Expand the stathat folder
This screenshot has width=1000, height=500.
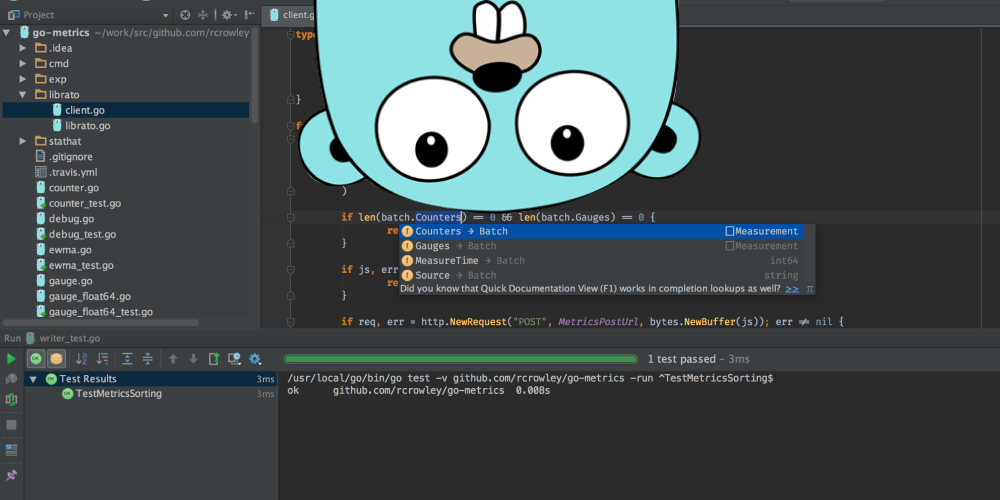[x=22, y=141]
